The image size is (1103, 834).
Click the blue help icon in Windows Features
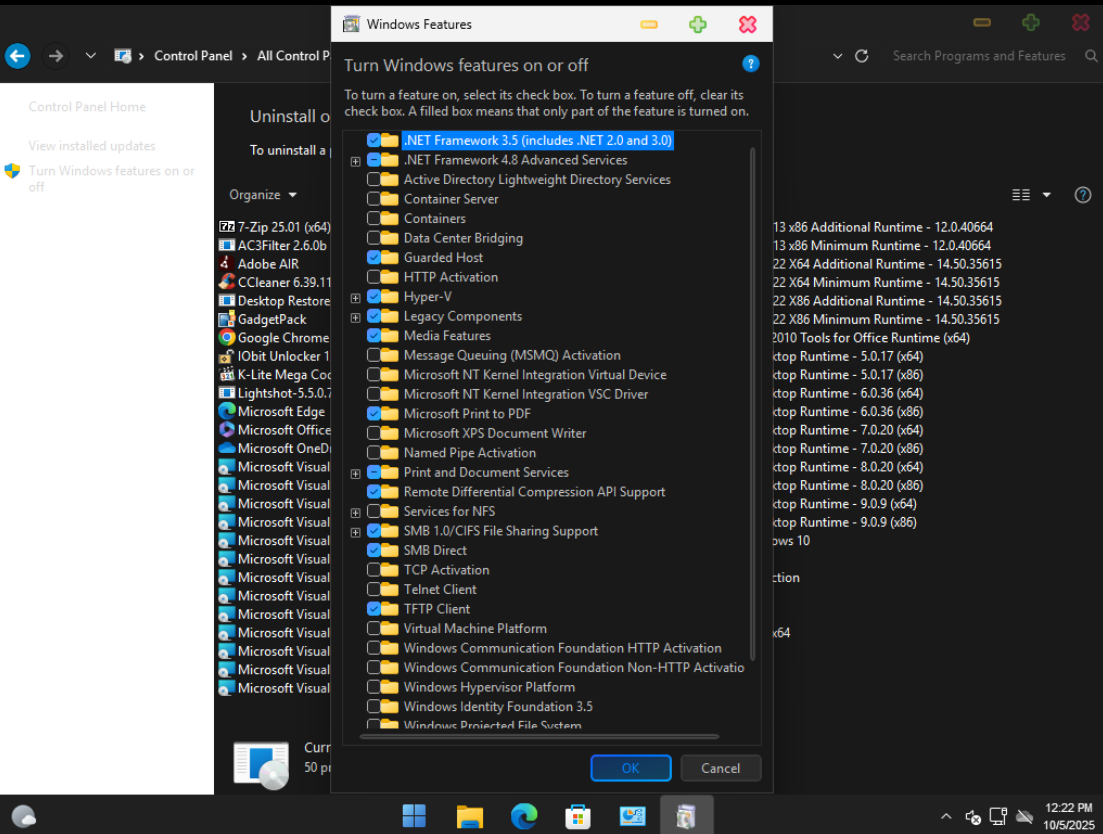point(751,64)
